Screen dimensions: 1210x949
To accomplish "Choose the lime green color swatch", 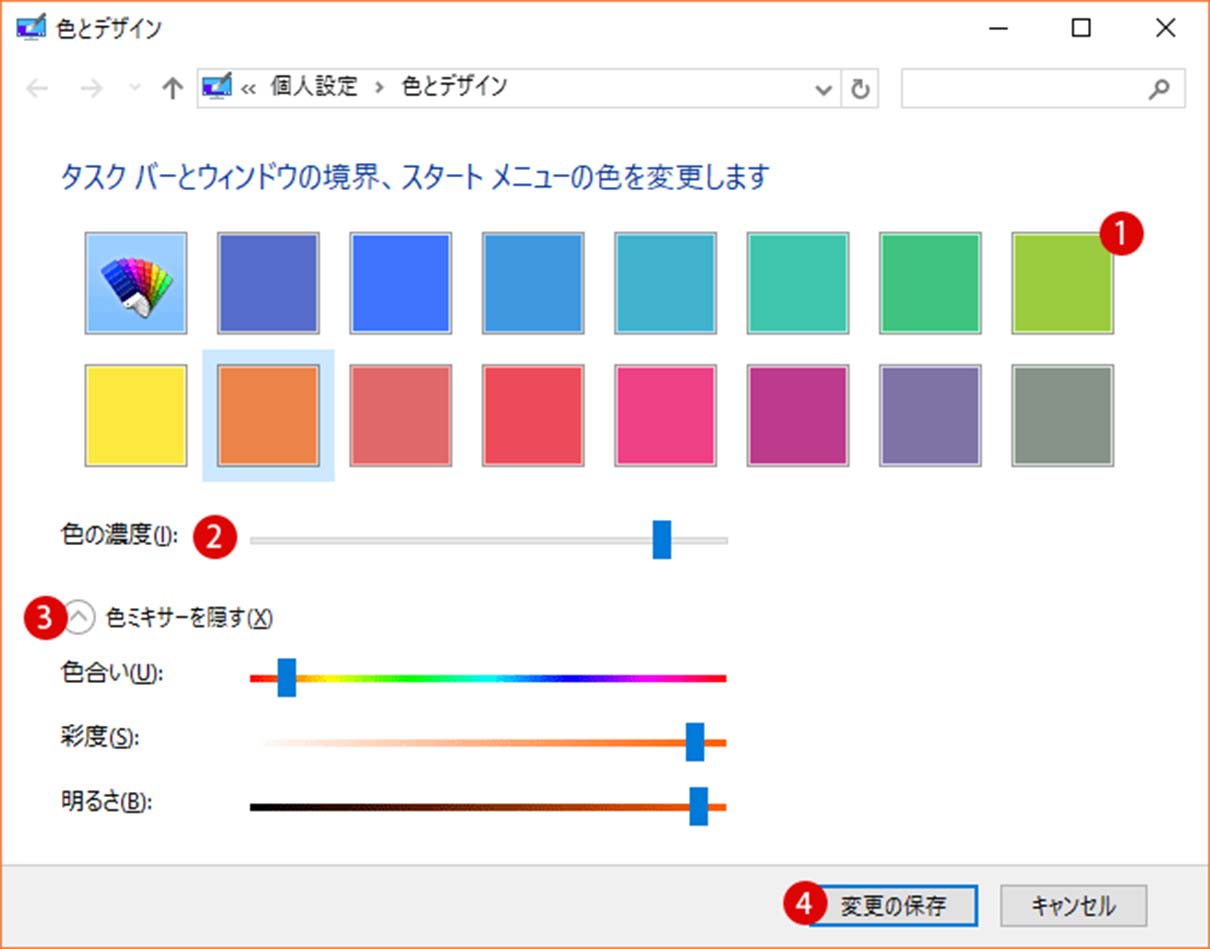I will [1063, 283].
